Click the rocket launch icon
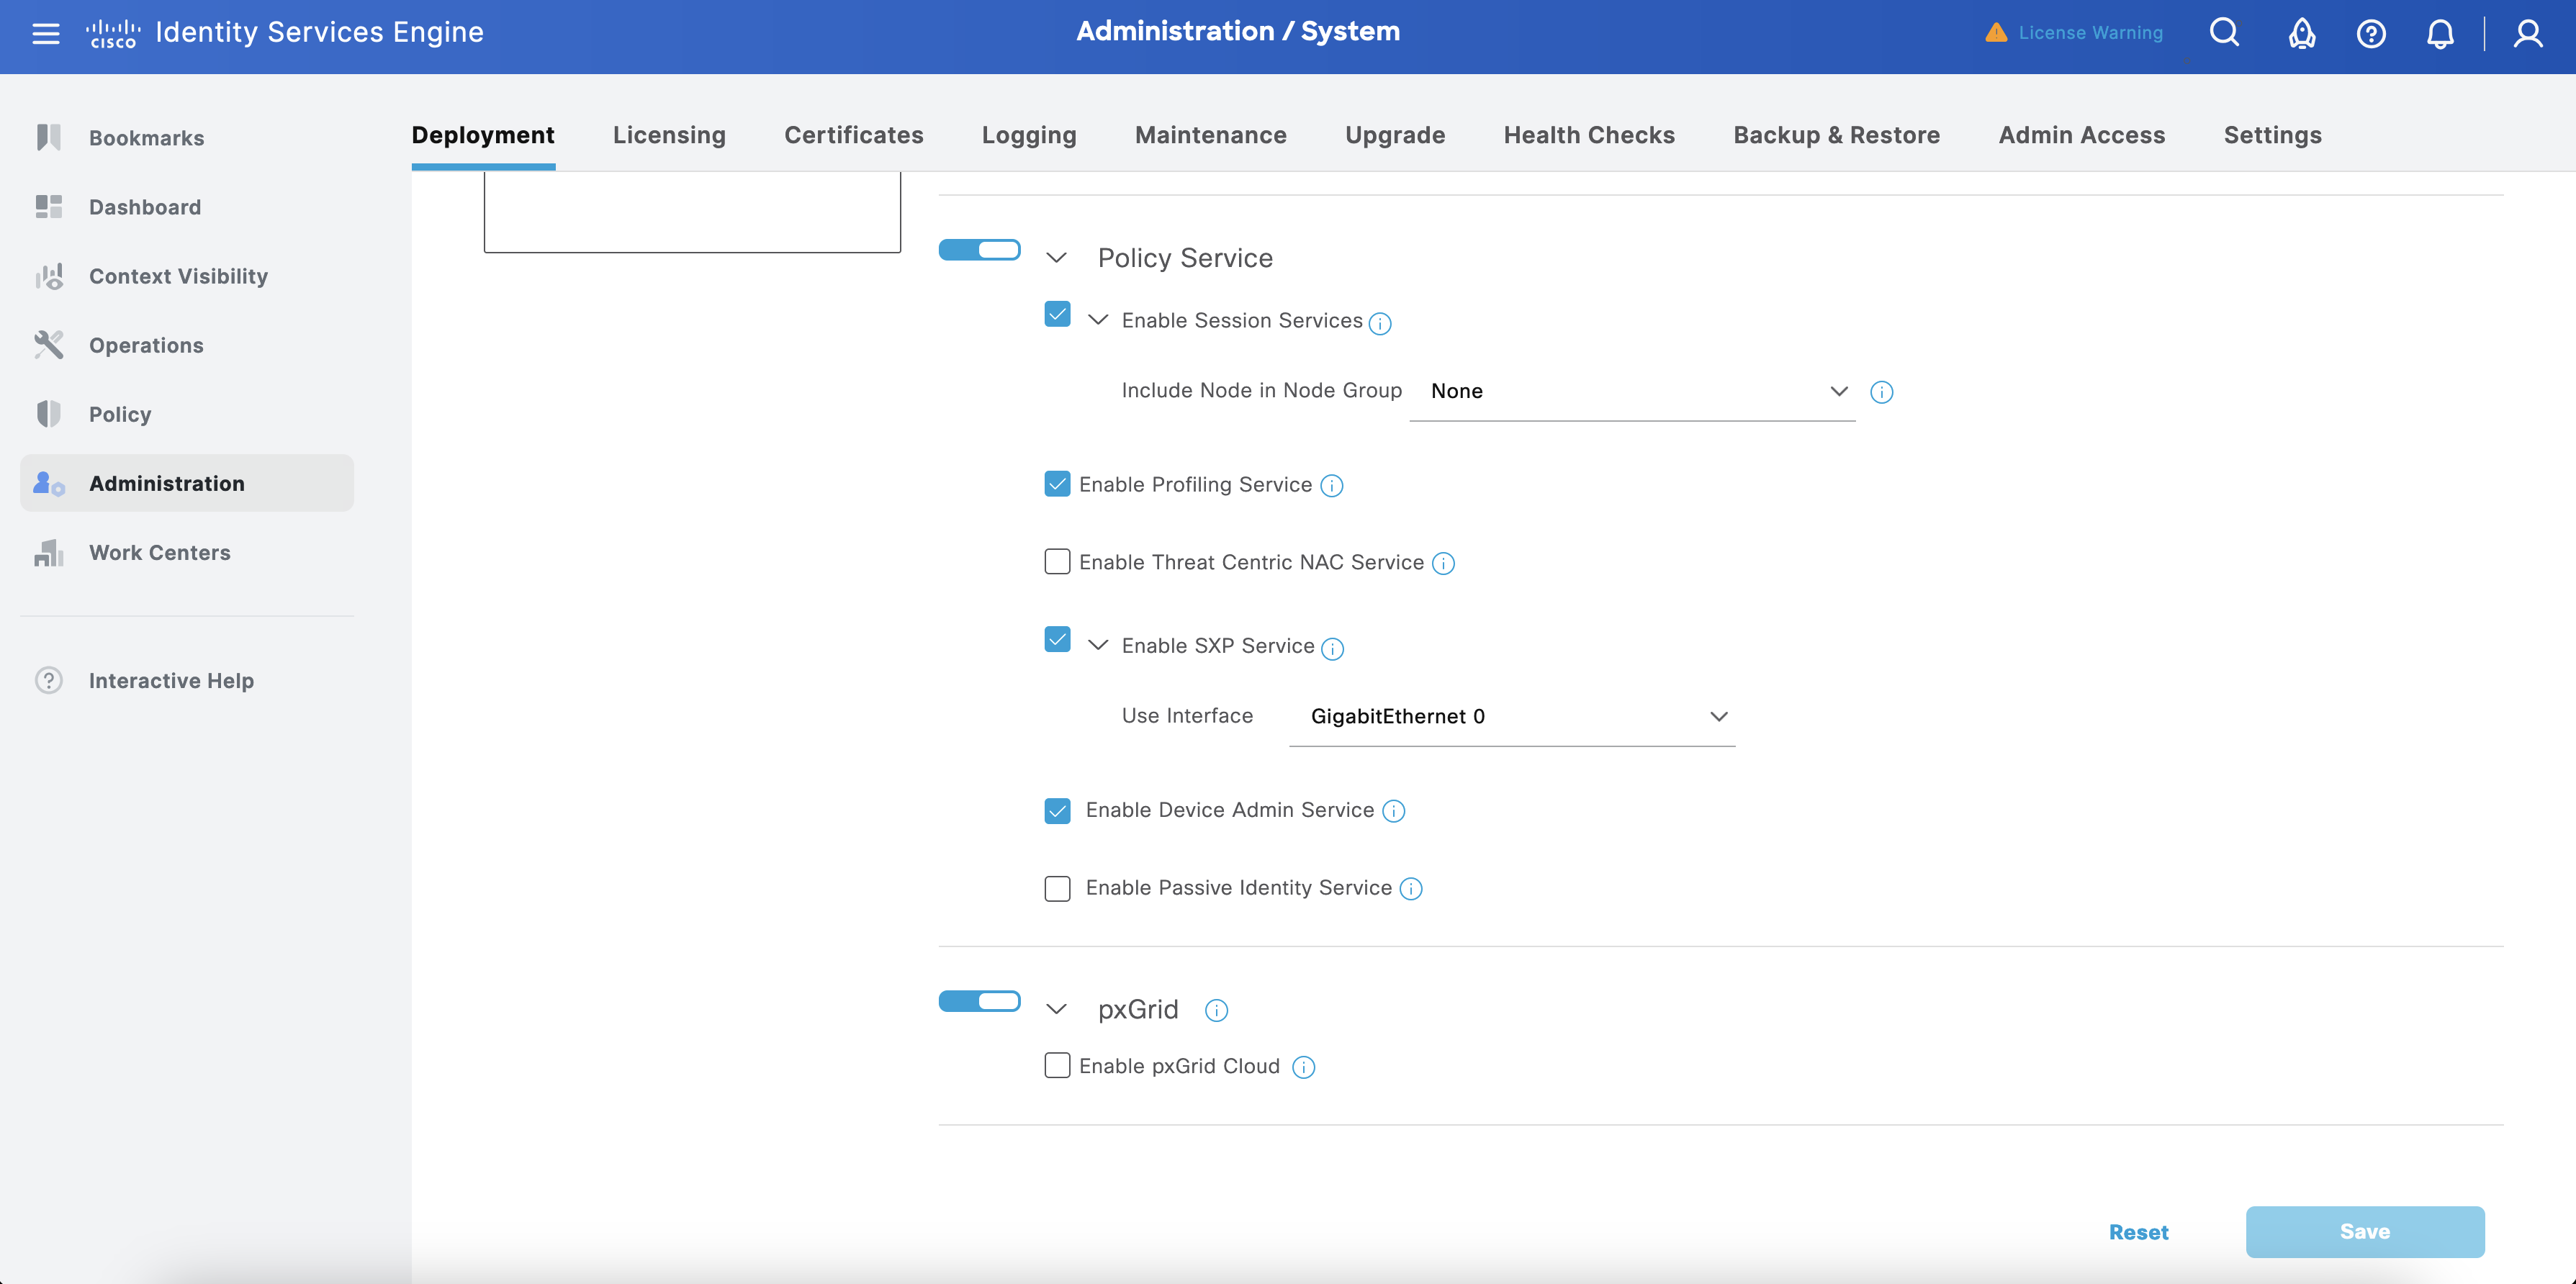 coord(2302,33)
